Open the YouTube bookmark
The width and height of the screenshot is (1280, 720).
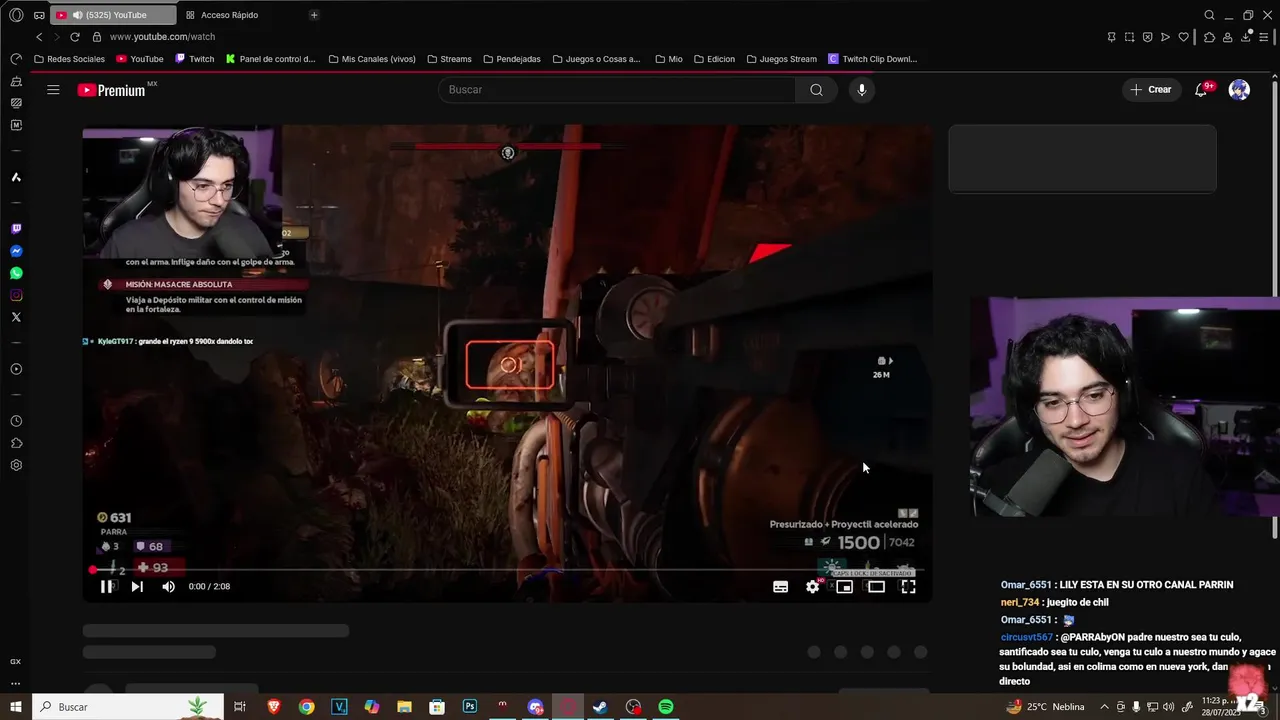tap(140, 59)
